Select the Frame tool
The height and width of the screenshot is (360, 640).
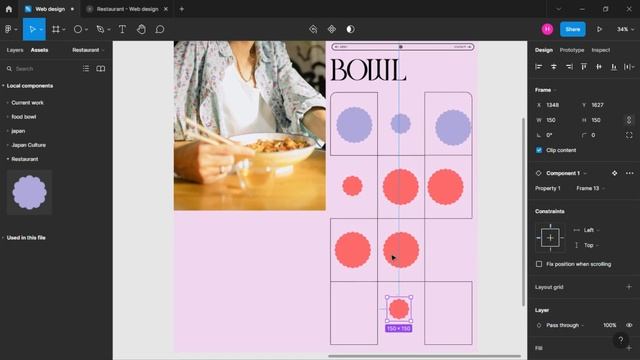click(56, 29)
